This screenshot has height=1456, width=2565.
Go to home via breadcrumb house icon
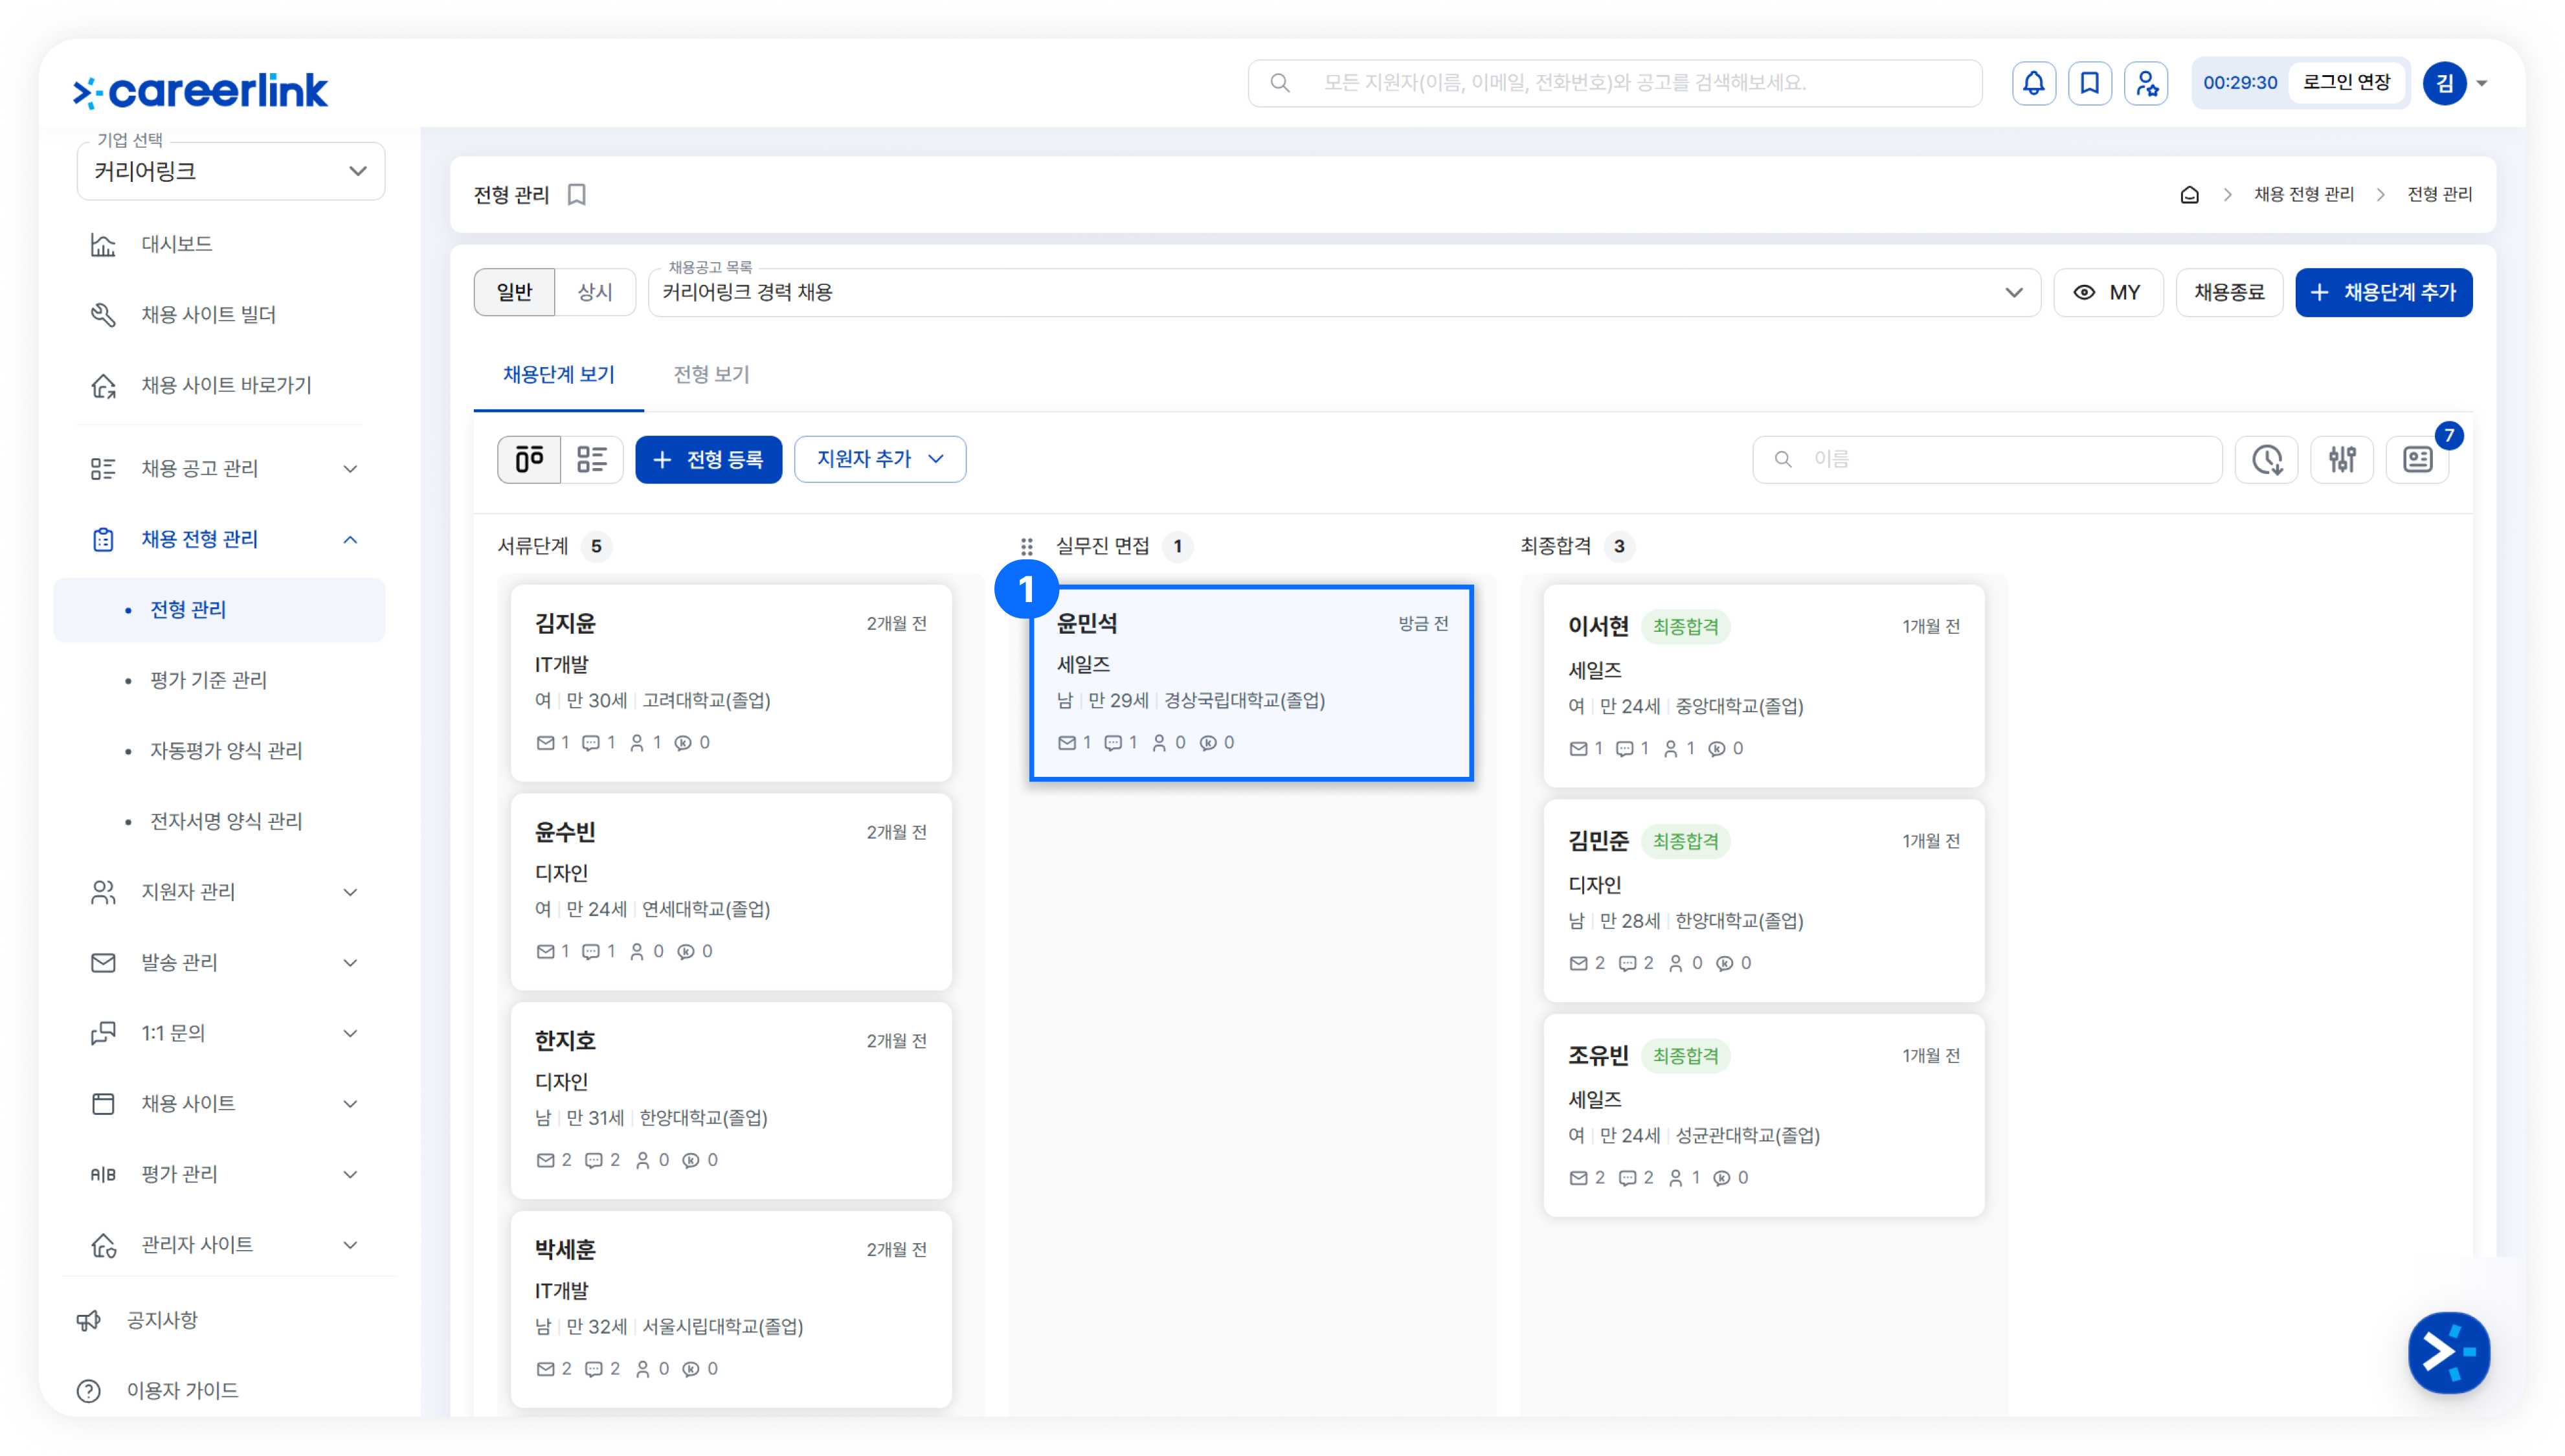(2189, 194)
